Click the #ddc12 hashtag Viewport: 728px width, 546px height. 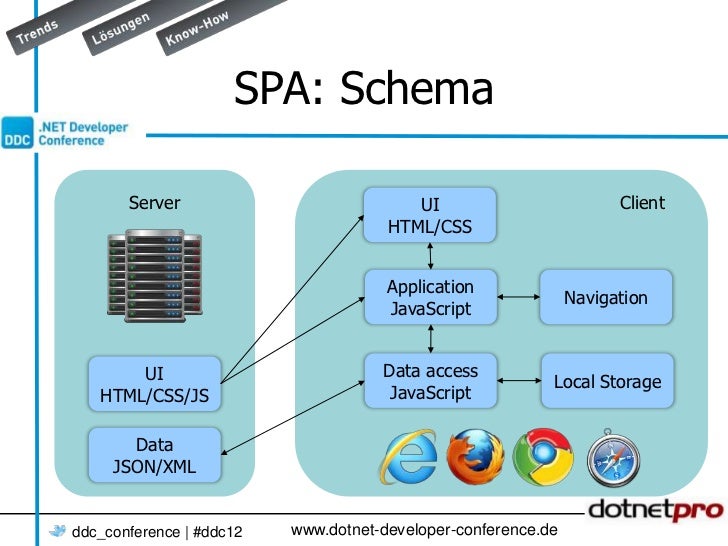218,532
